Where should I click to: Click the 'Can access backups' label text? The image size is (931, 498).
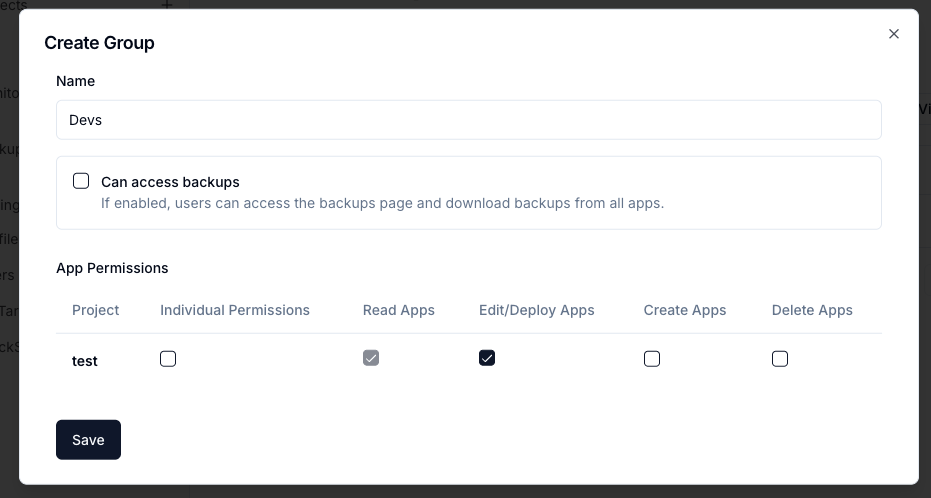point(170,182)
